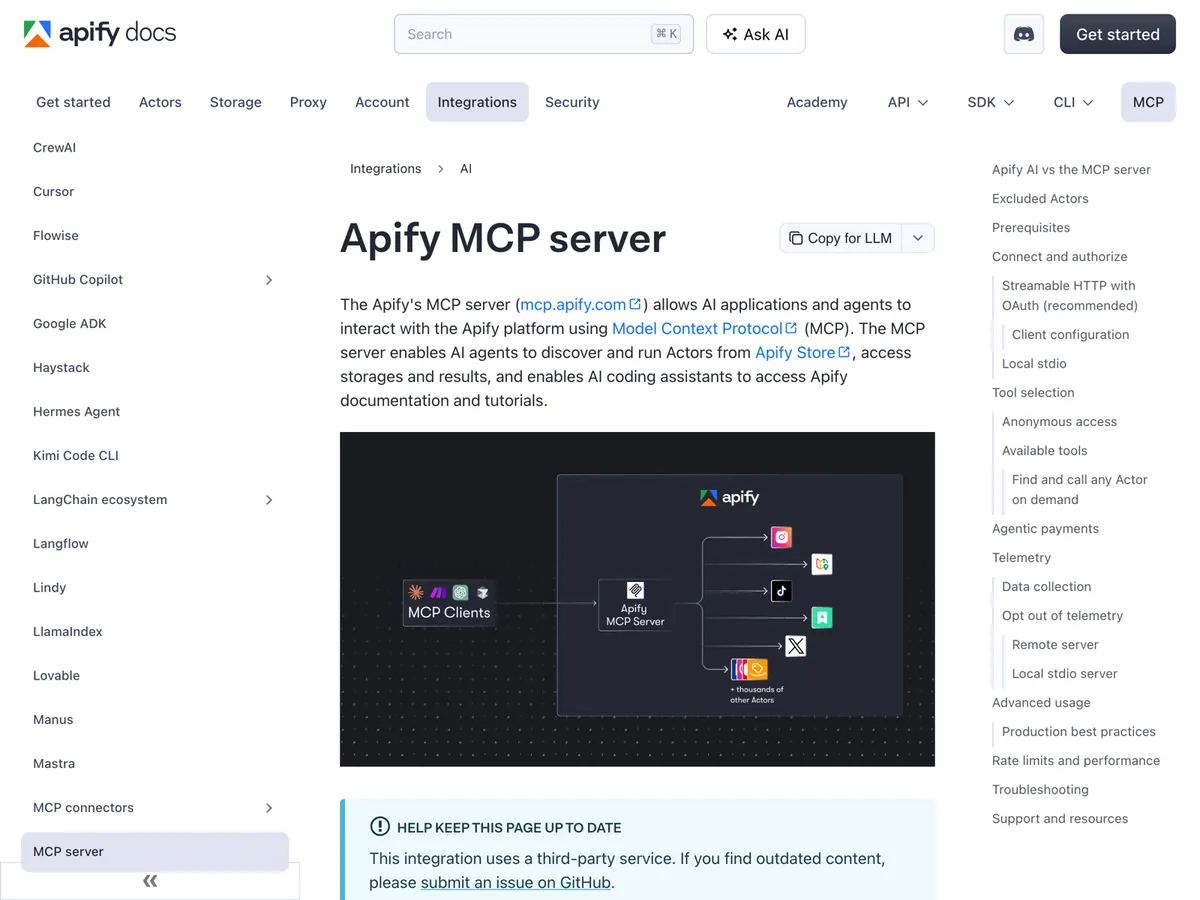Open the Discord community icon

pyautogui.click(x=1024, y=34)
